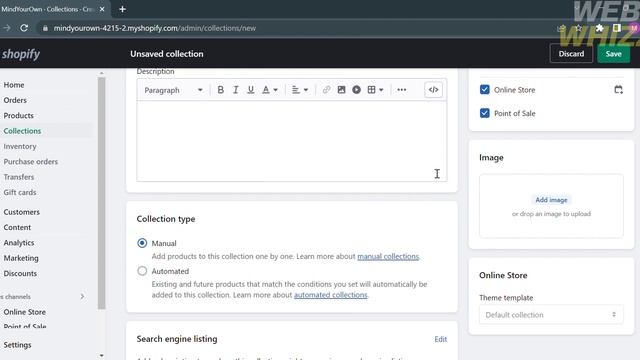Image resolution: width=640 pixels, height=360 pixels.
Task: Toggle italic formatting in description editor
Action: click(x=236, y=90)
